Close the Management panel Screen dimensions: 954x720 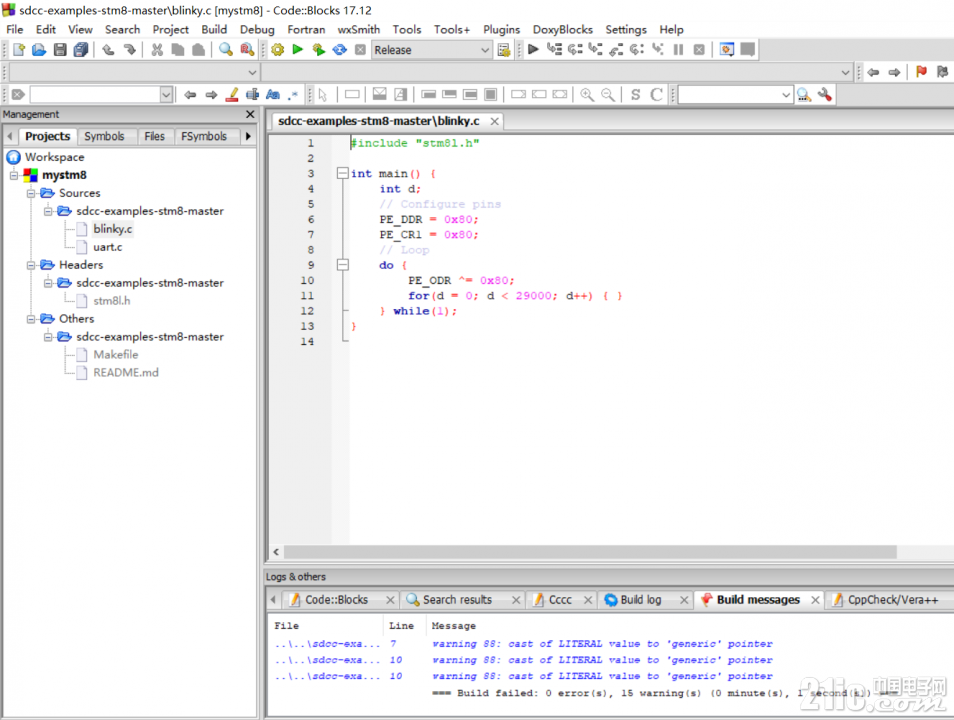pyautogui.click(x=250, y=114)
